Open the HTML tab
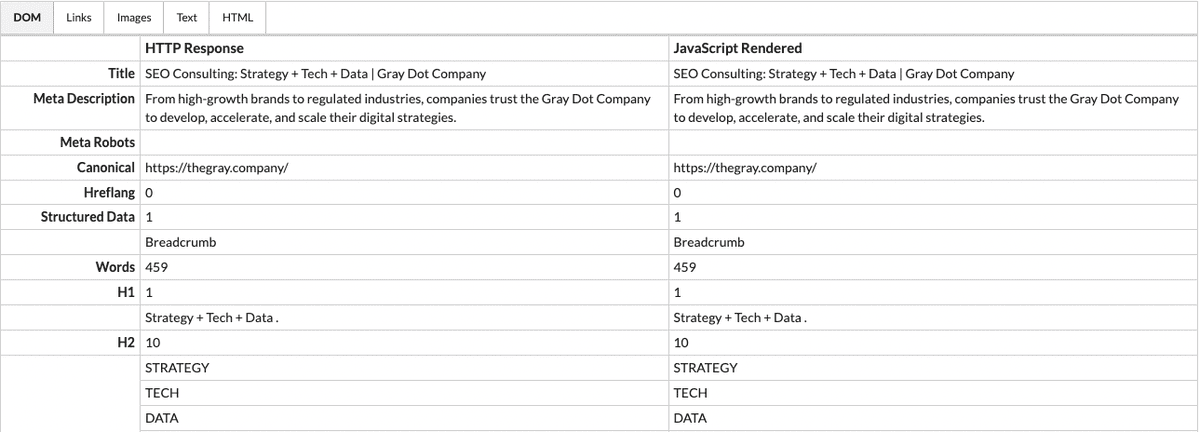Screen dimensions: 1200x432 click(x=237, y=18)
